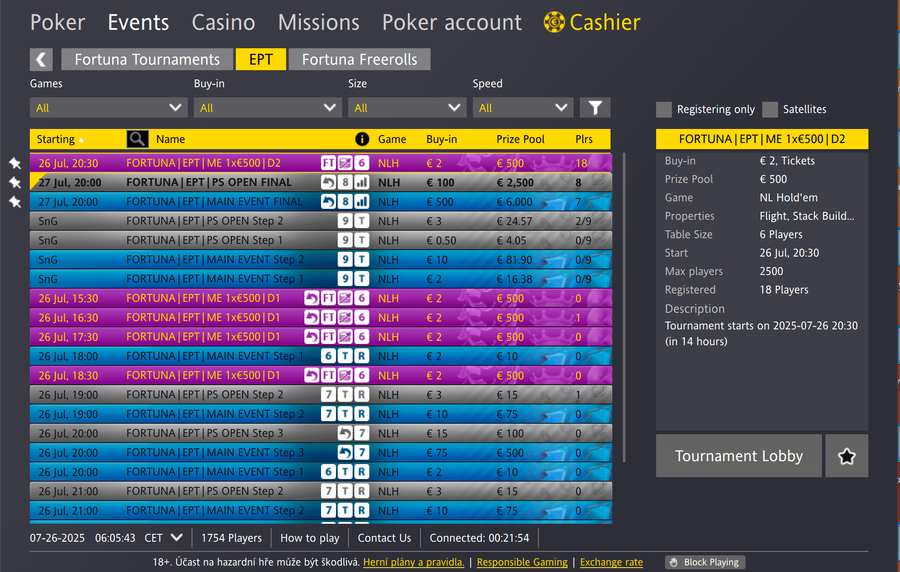This screenshot has width=900, height=572.
Task: Sort by the Prize Pool column header
Action: (x=520, y=139)
